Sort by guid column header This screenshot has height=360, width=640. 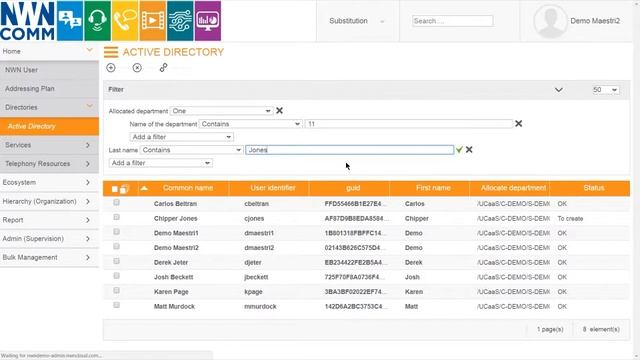click(353, 188)
